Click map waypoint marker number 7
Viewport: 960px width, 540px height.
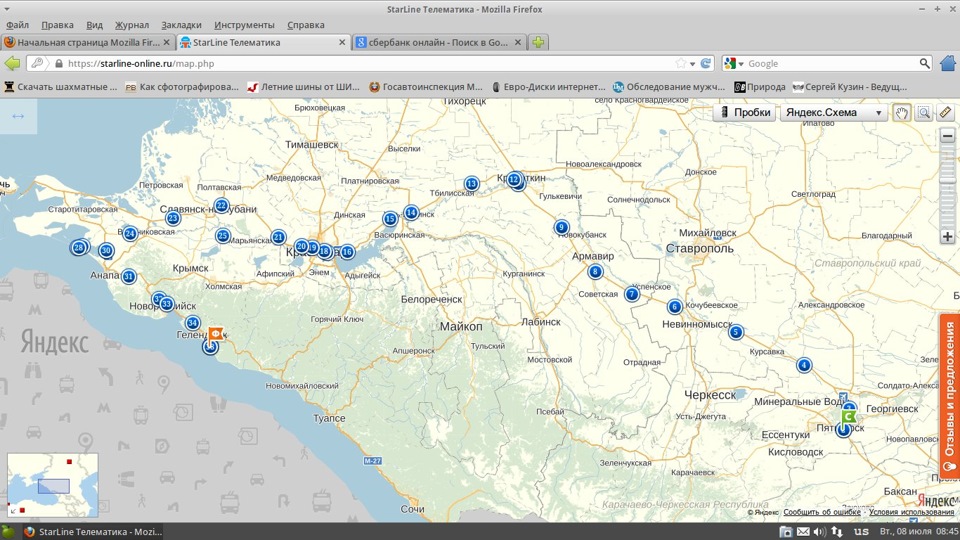(x=632, y=294)
